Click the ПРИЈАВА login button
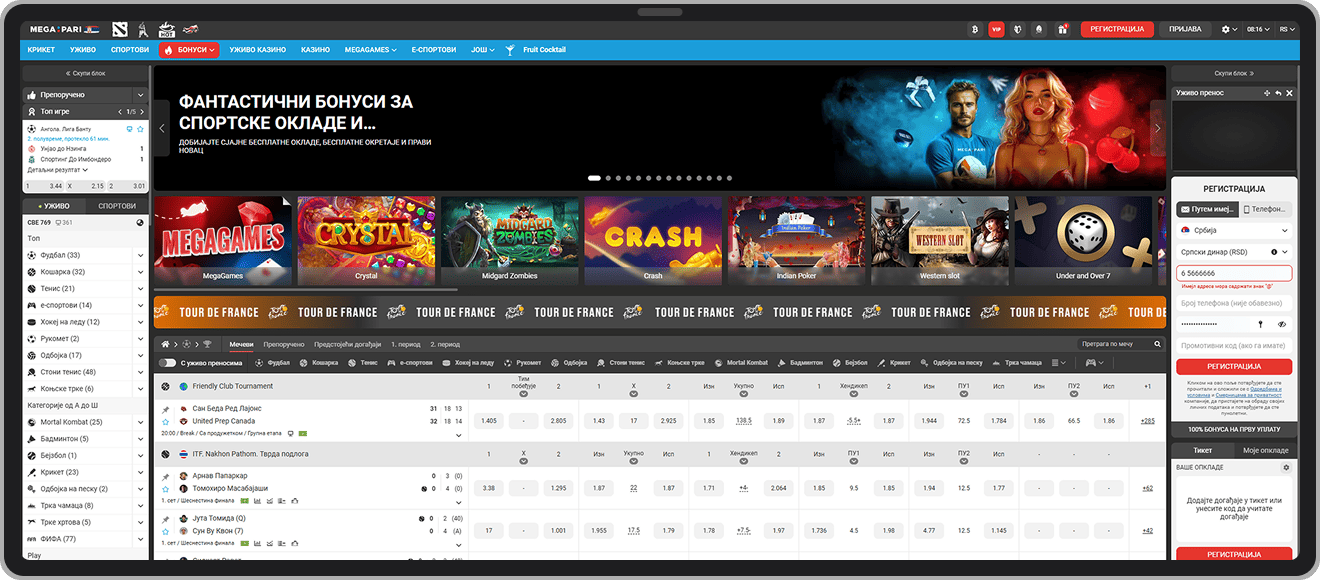This screenshot has width=1320, height=580. (1185, 29)
